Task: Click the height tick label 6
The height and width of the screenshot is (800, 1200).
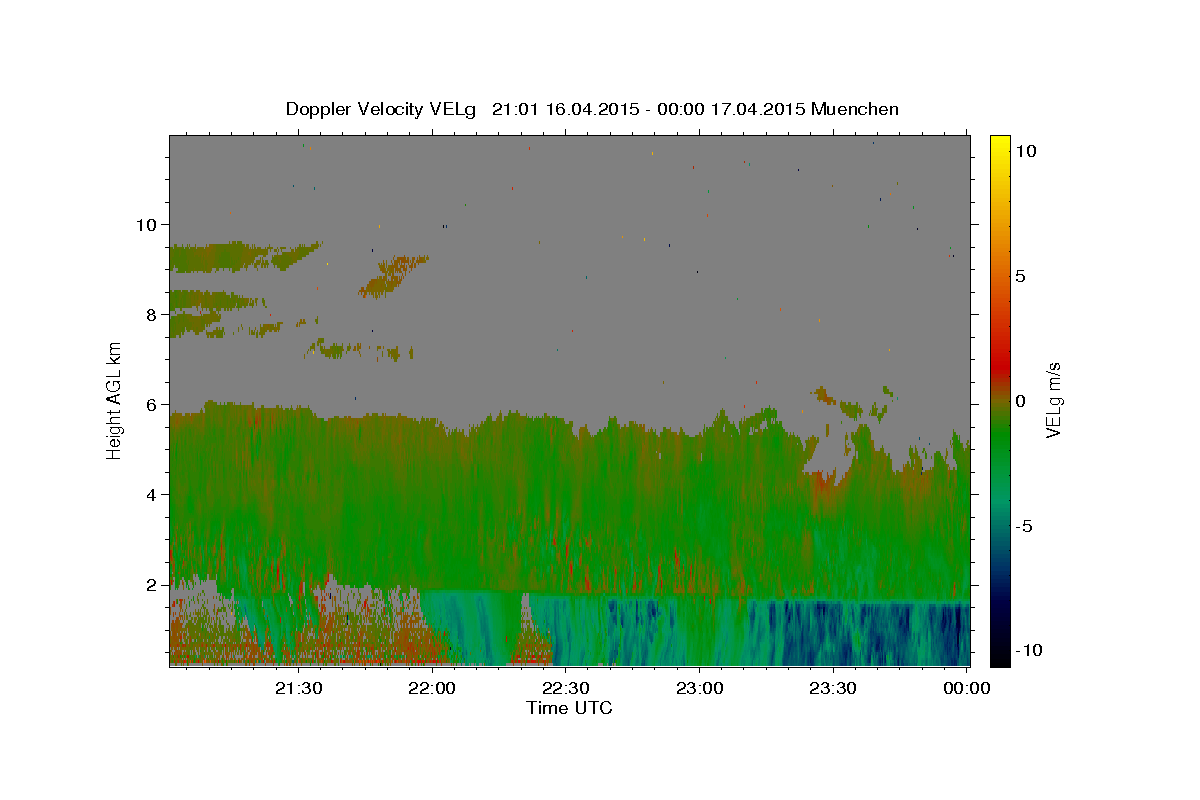Action: click(x=153, y=405)
